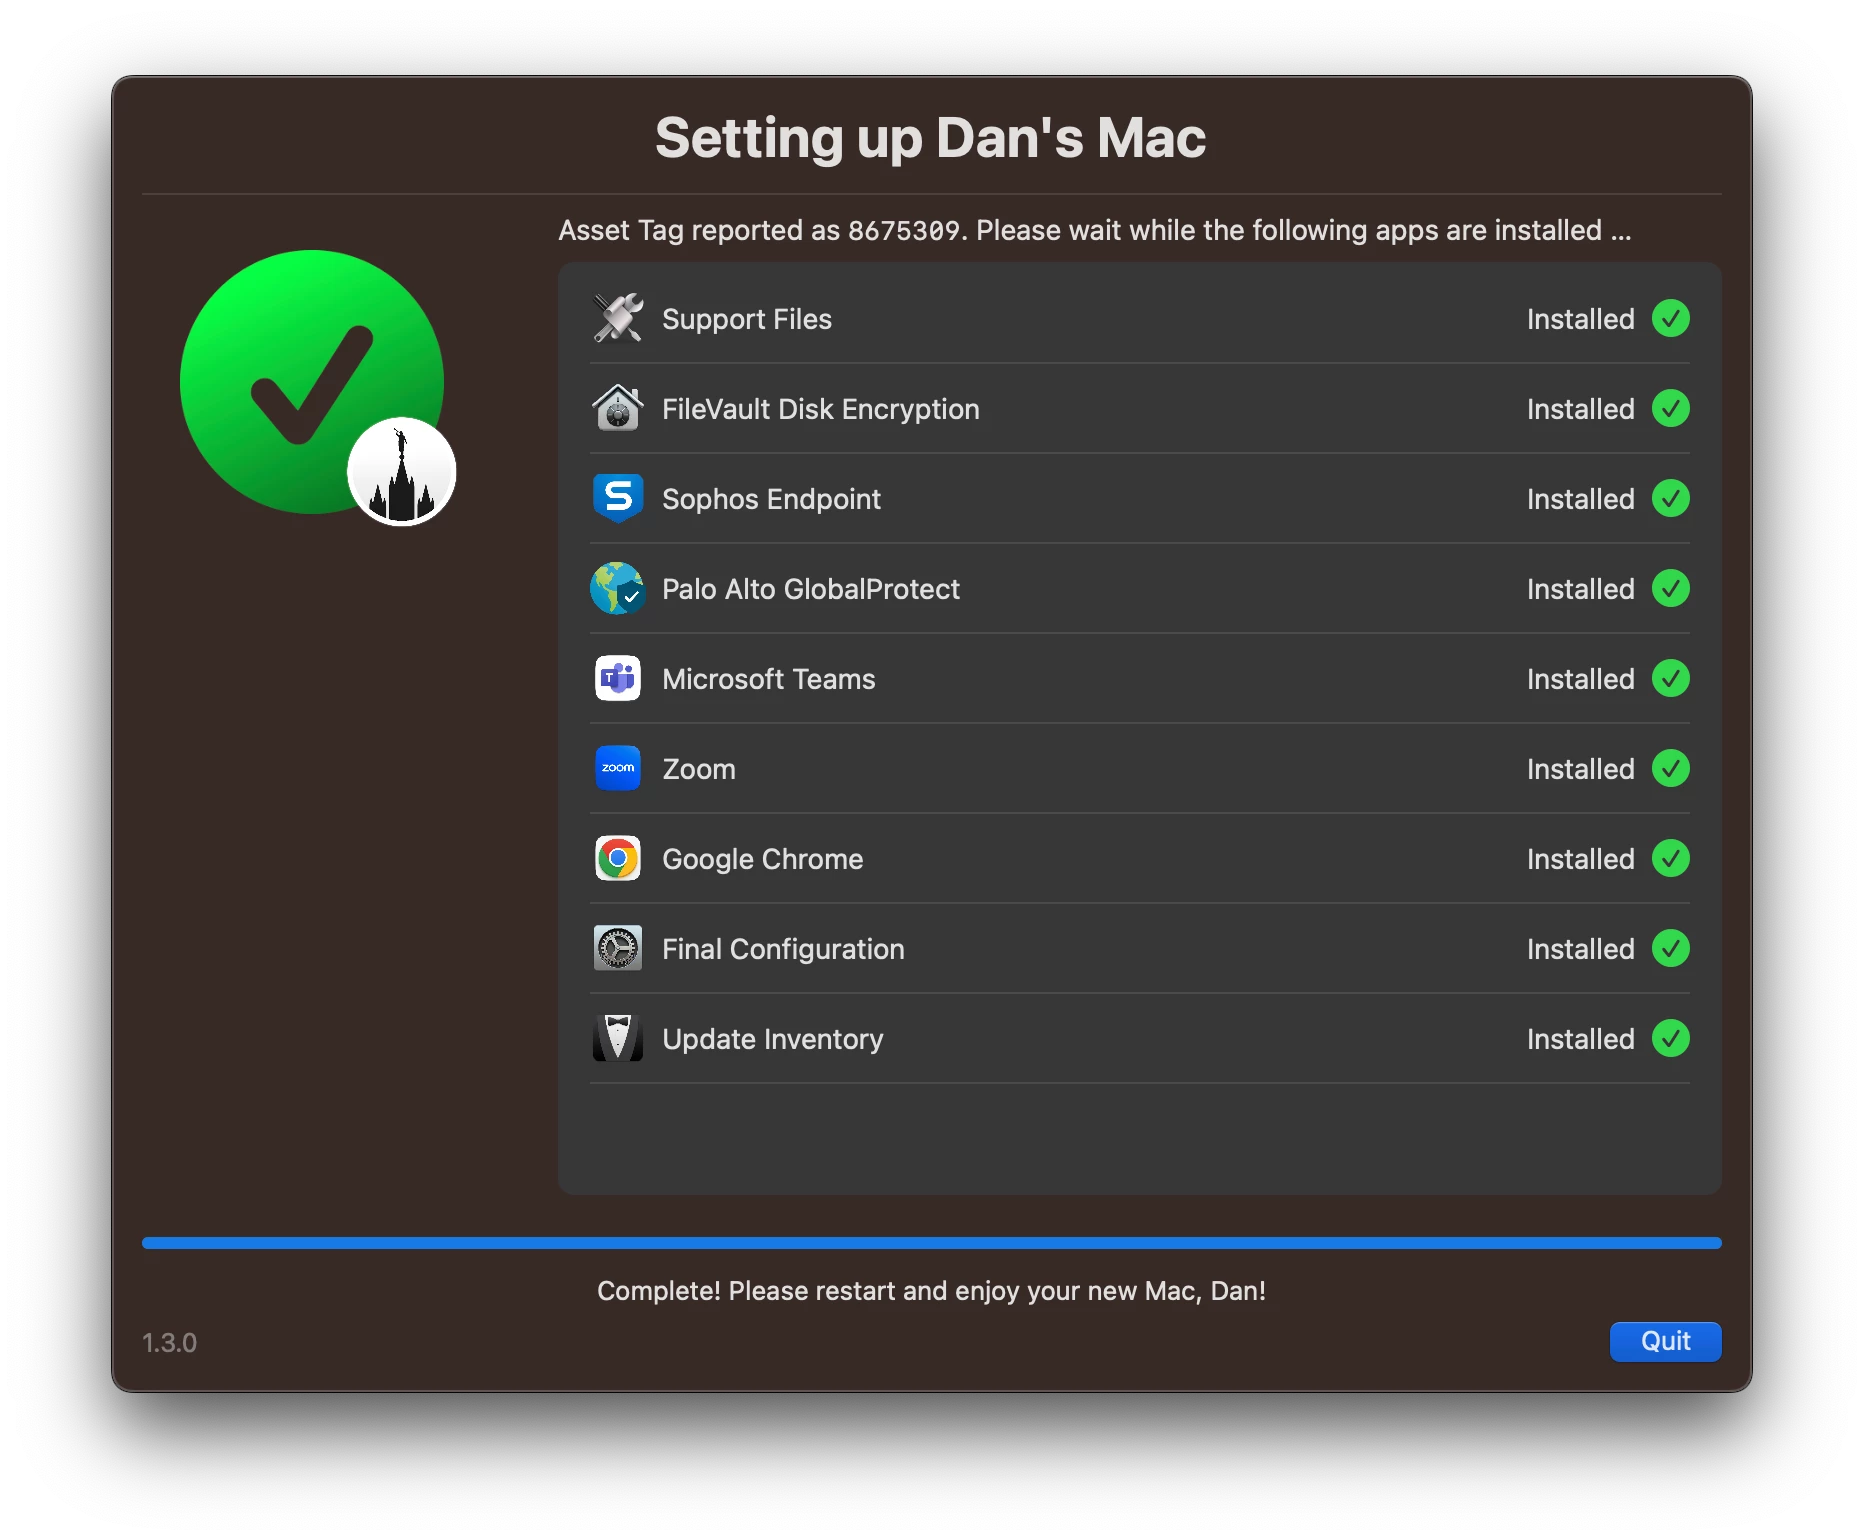Click green check beside Support Files status
1864x1540 pixels.
pos(1671,318)
